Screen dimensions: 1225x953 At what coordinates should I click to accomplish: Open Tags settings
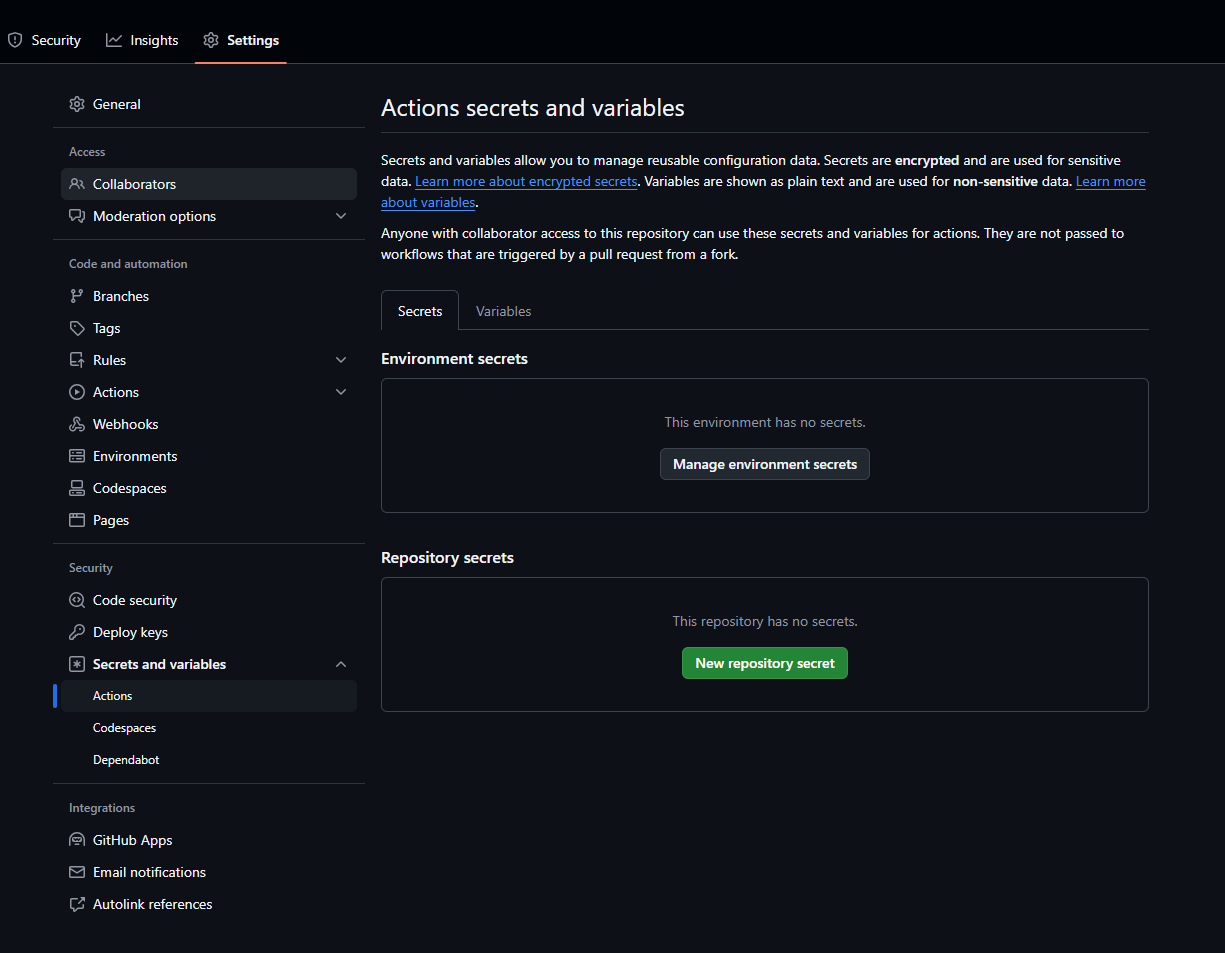click(x=209, y=328)
